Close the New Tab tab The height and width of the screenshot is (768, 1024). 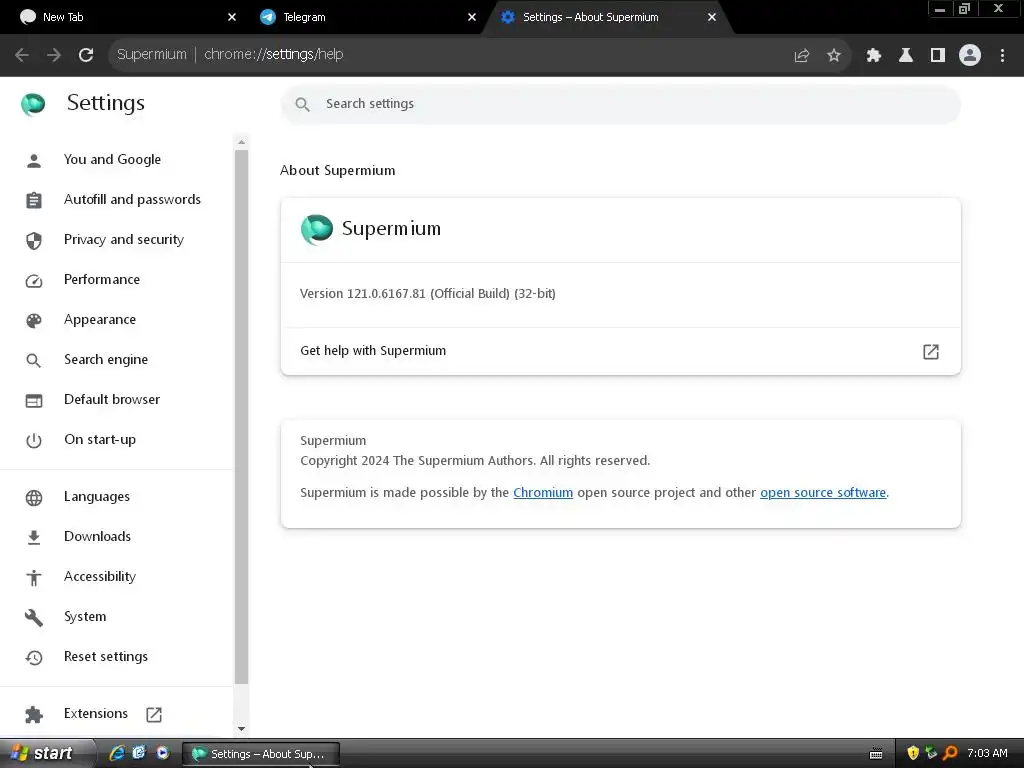pos(231,17)
